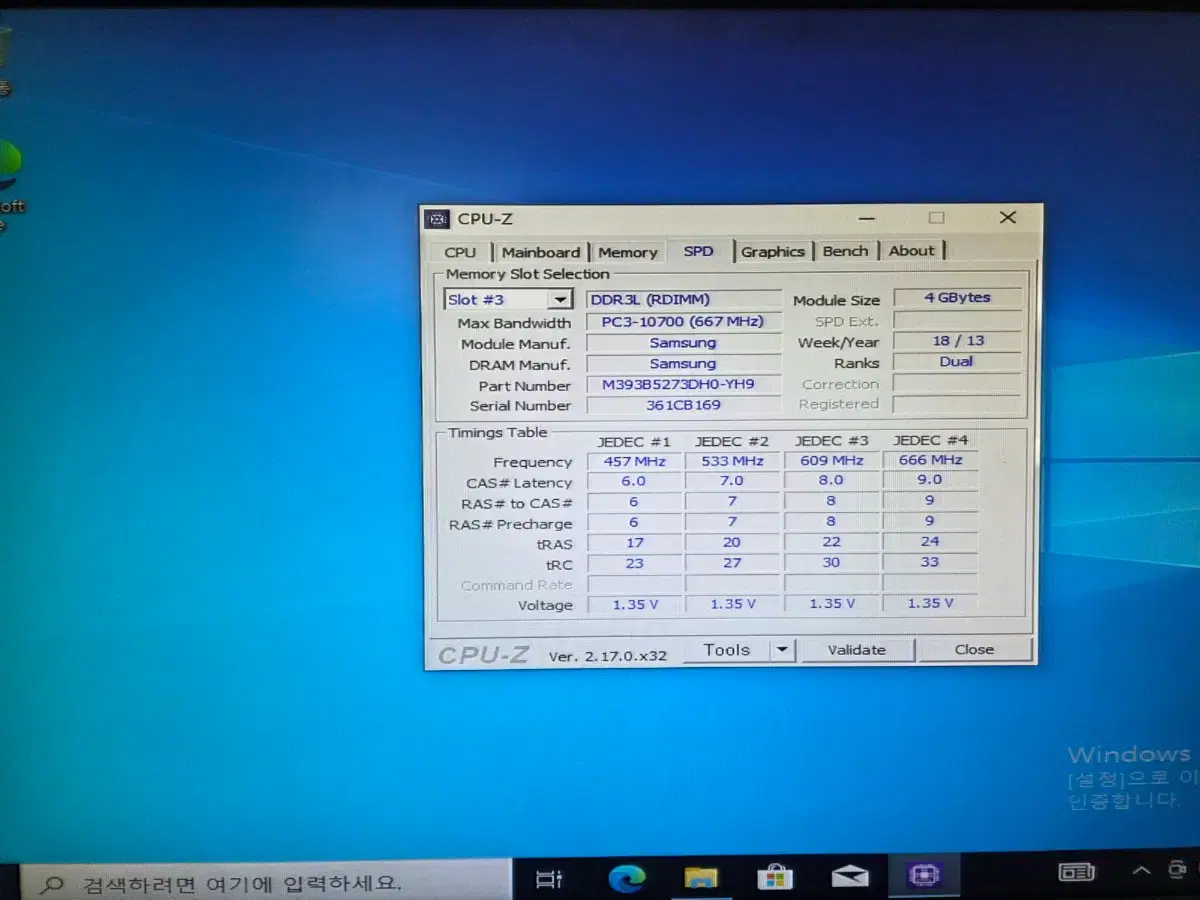Open the Mail app taskbar icon
Viewport: 1200px width, 900px height.
850,878
